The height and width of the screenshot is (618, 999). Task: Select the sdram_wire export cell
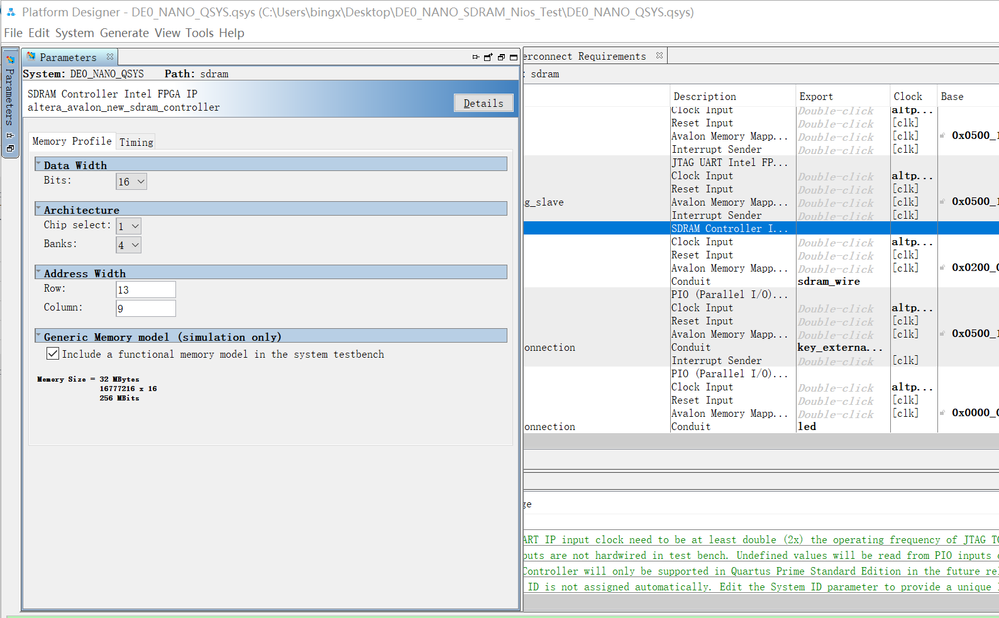(828, 281)
